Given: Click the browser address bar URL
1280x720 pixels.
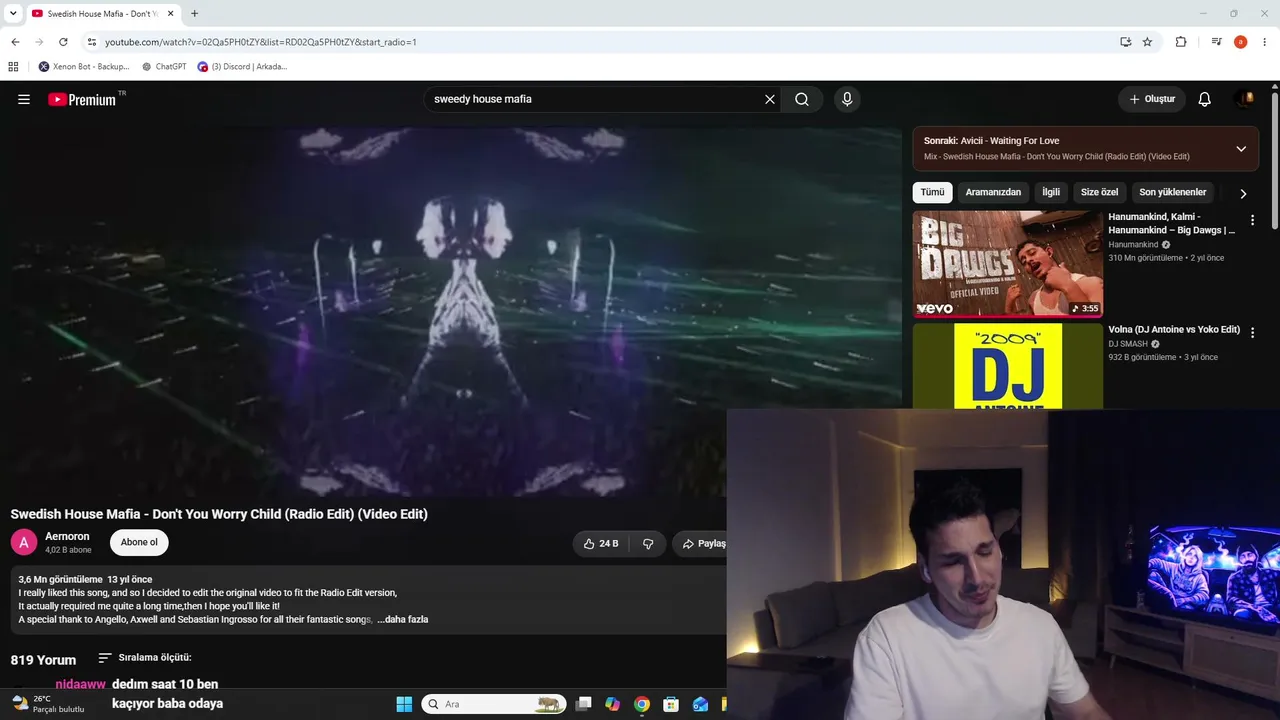Looking at the screenshot, I should coord(261,42).
